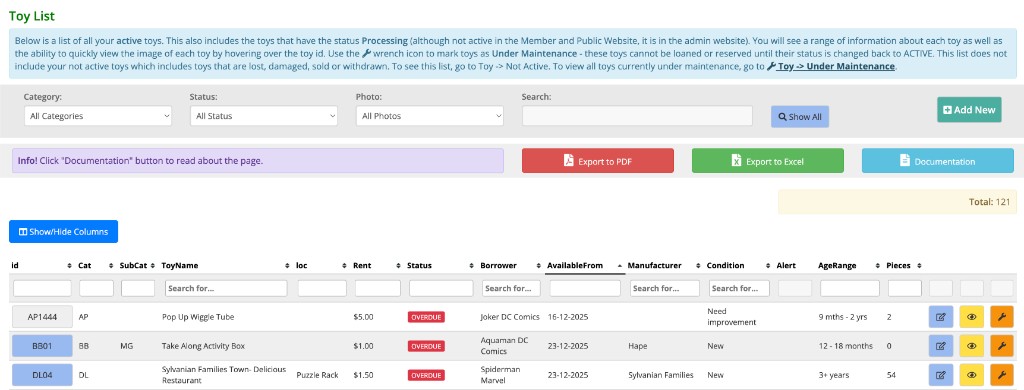The width and height of the screenshot is (1024, 390).
Task: Sort by ToyName column header
Action: [x=225, y=265]
